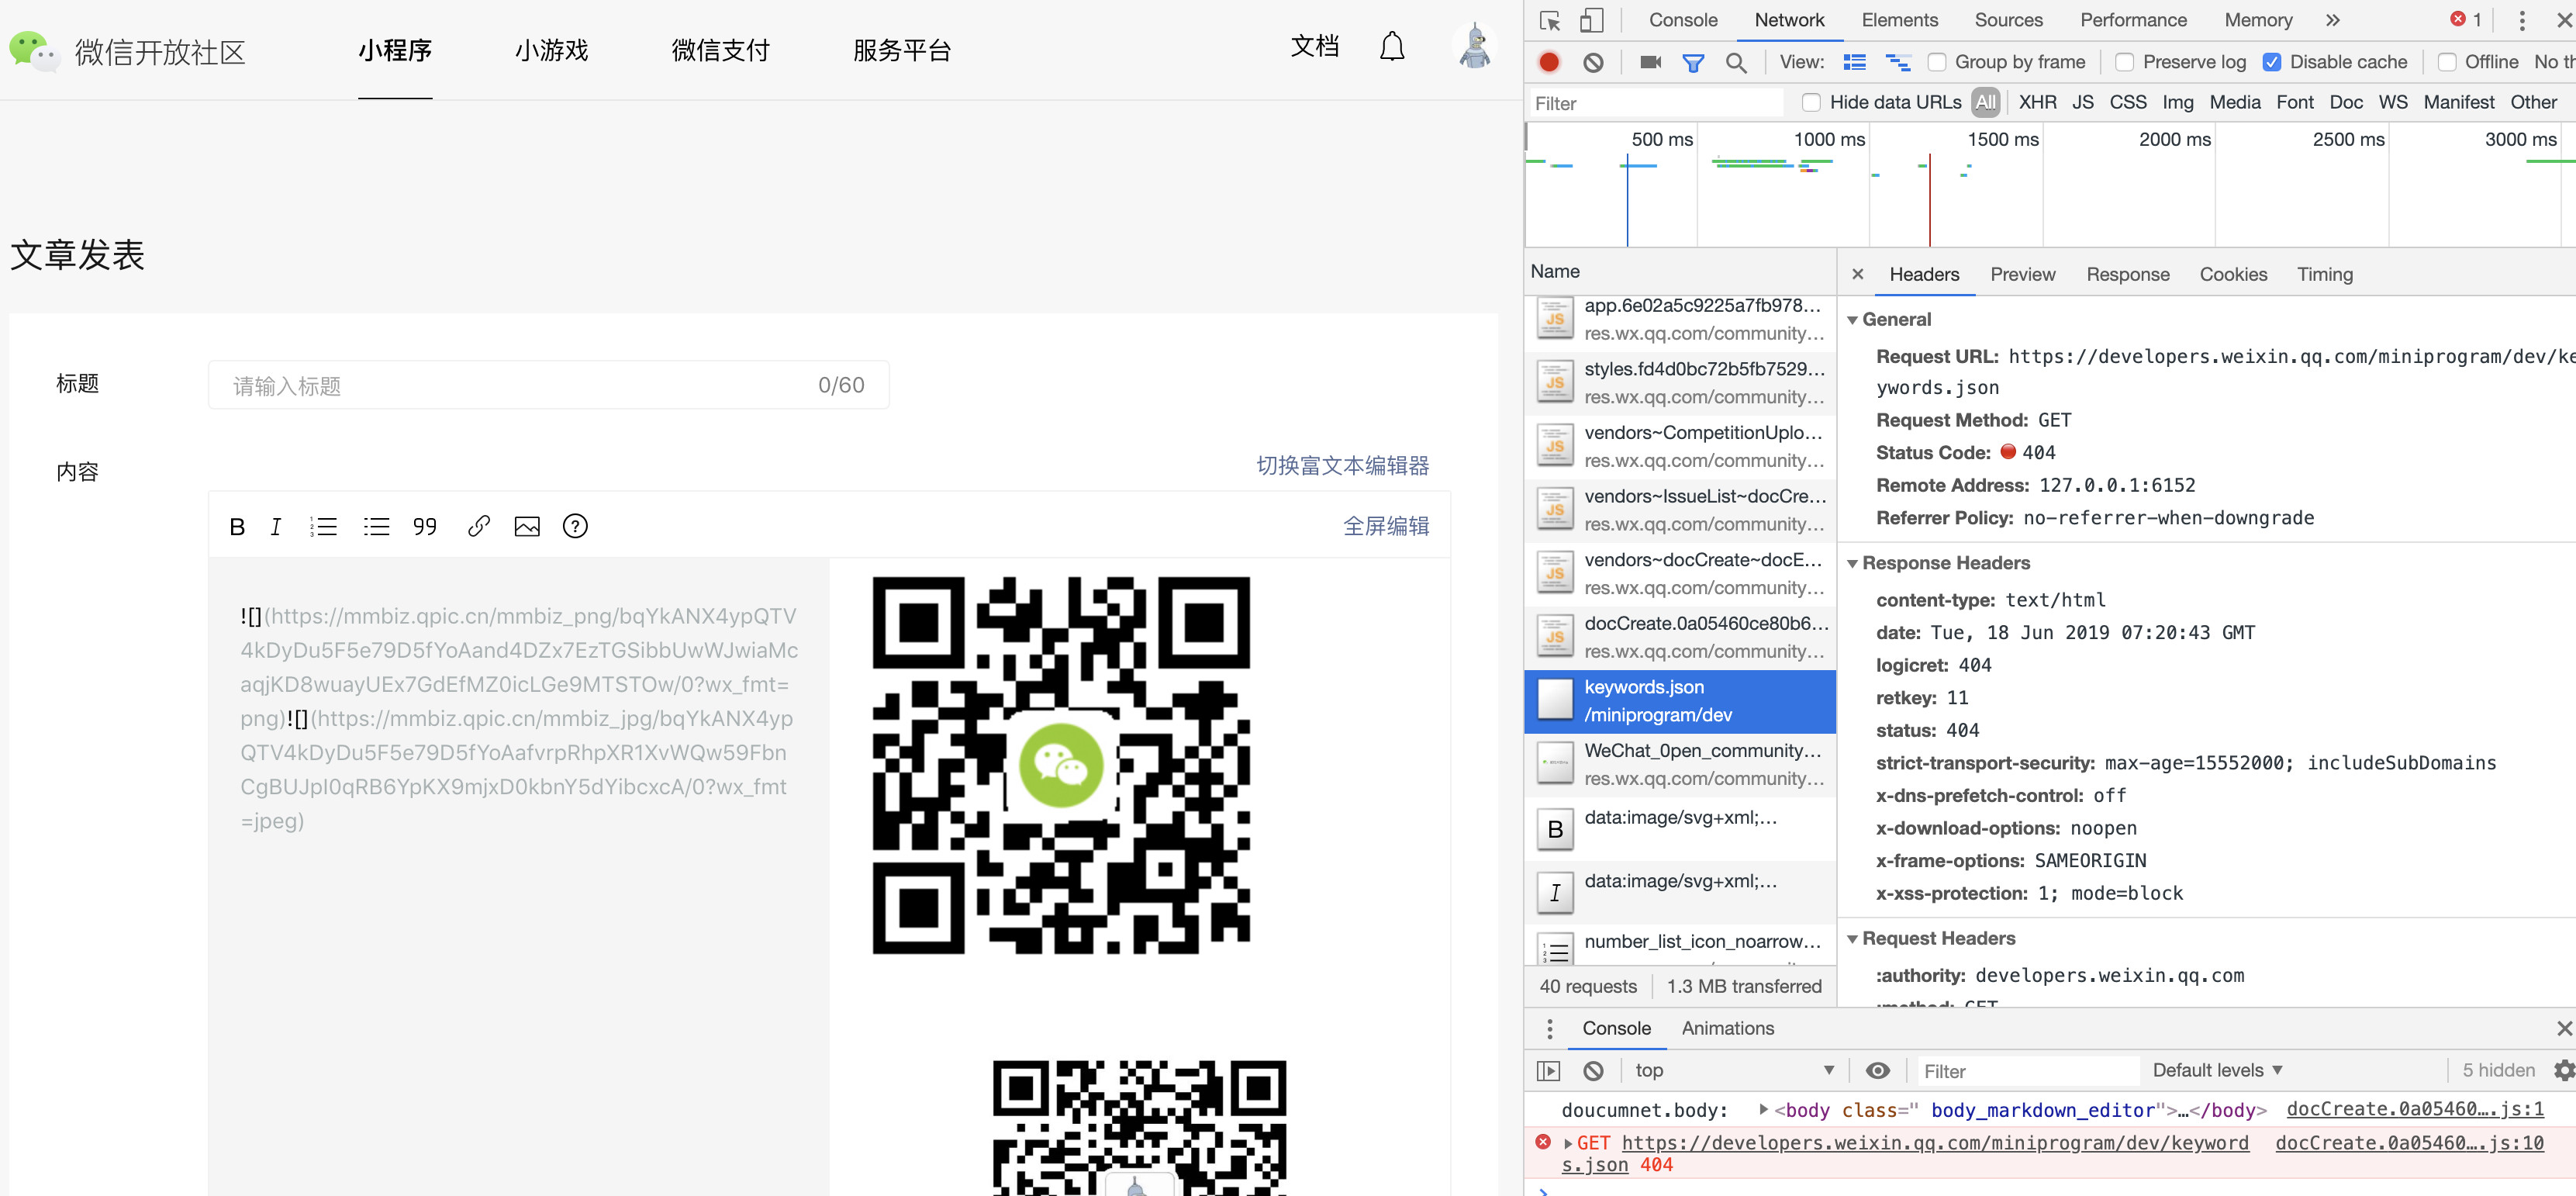Image resolution: width=2576 pixels, height=1196 pixels.
Task: Insert a blockquote with the quote icon
Action: coord(425,527)
